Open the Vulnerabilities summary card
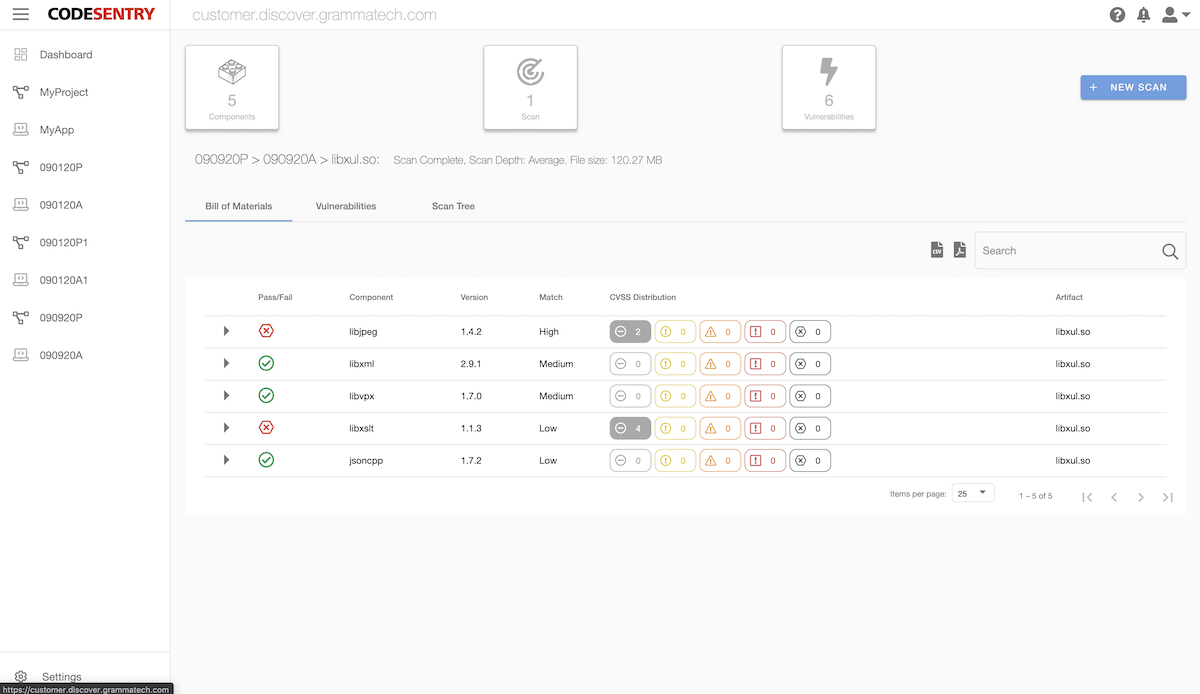Viewport: 1200px width, 694px height. 828,87
